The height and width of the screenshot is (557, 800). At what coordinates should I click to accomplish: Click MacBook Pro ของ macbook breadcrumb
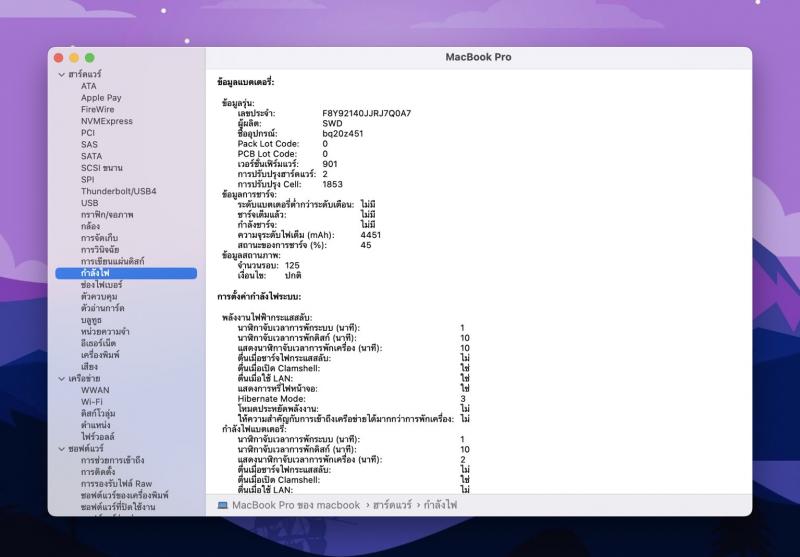(296, 505)
